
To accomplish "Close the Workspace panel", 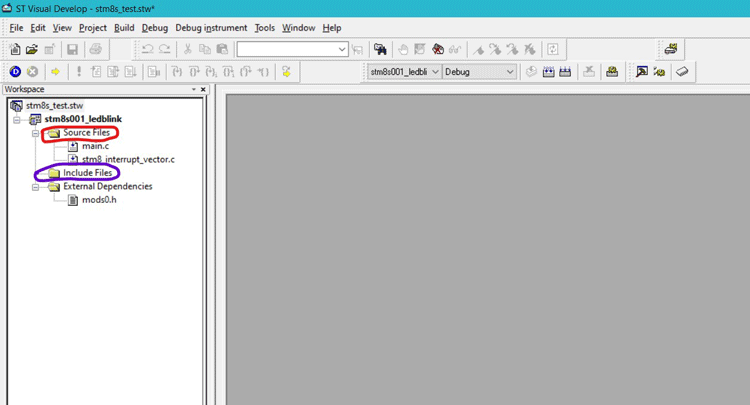I will click(x=203, y=89).
